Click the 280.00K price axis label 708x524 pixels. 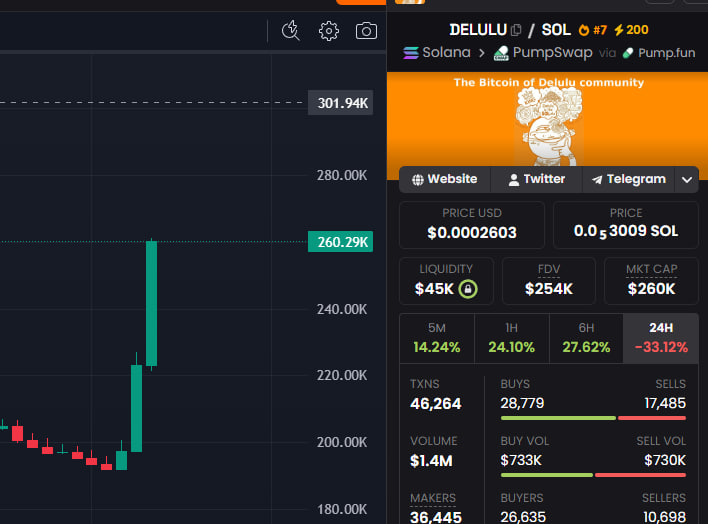(342, 175)
